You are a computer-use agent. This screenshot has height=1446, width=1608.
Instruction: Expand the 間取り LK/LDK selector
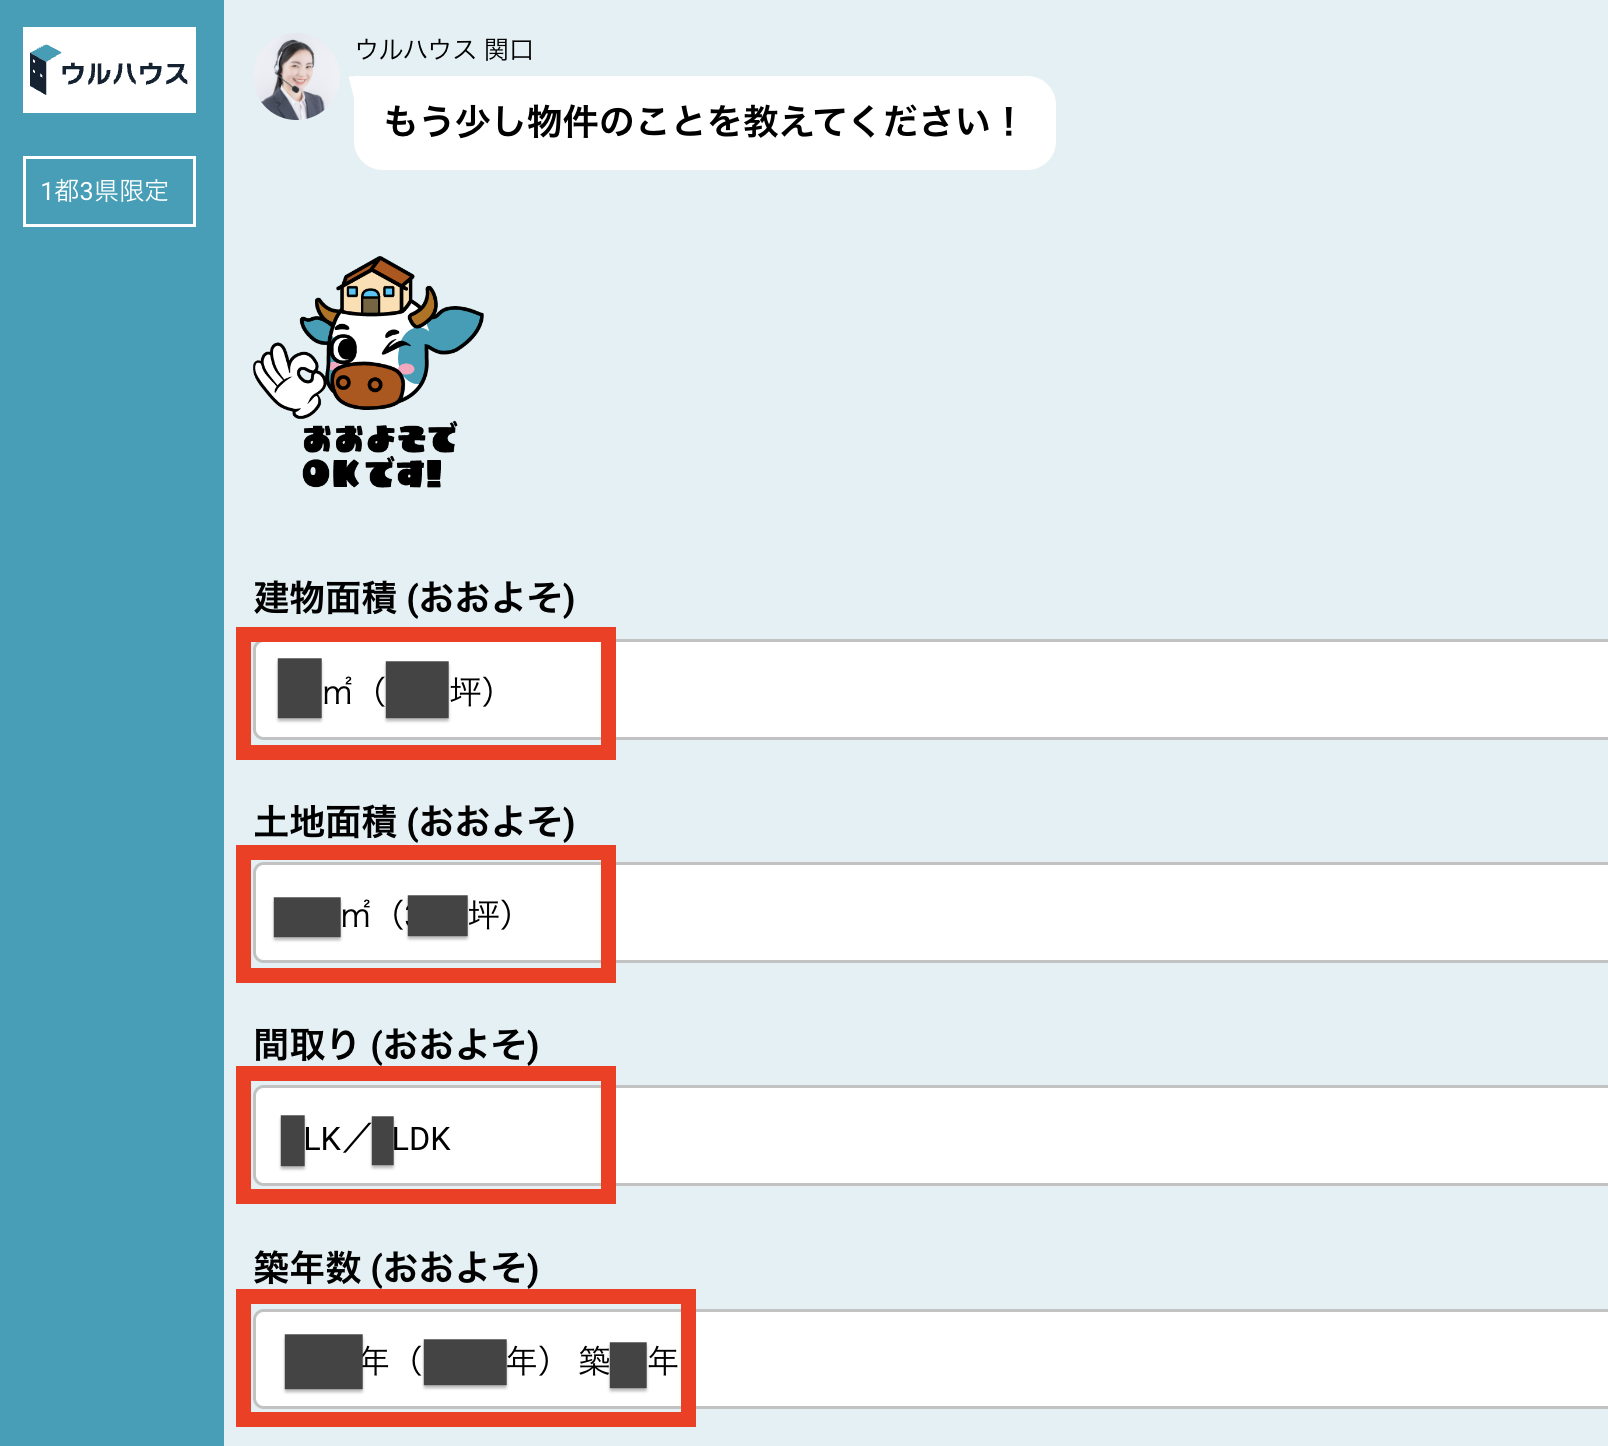point(930,1136)
